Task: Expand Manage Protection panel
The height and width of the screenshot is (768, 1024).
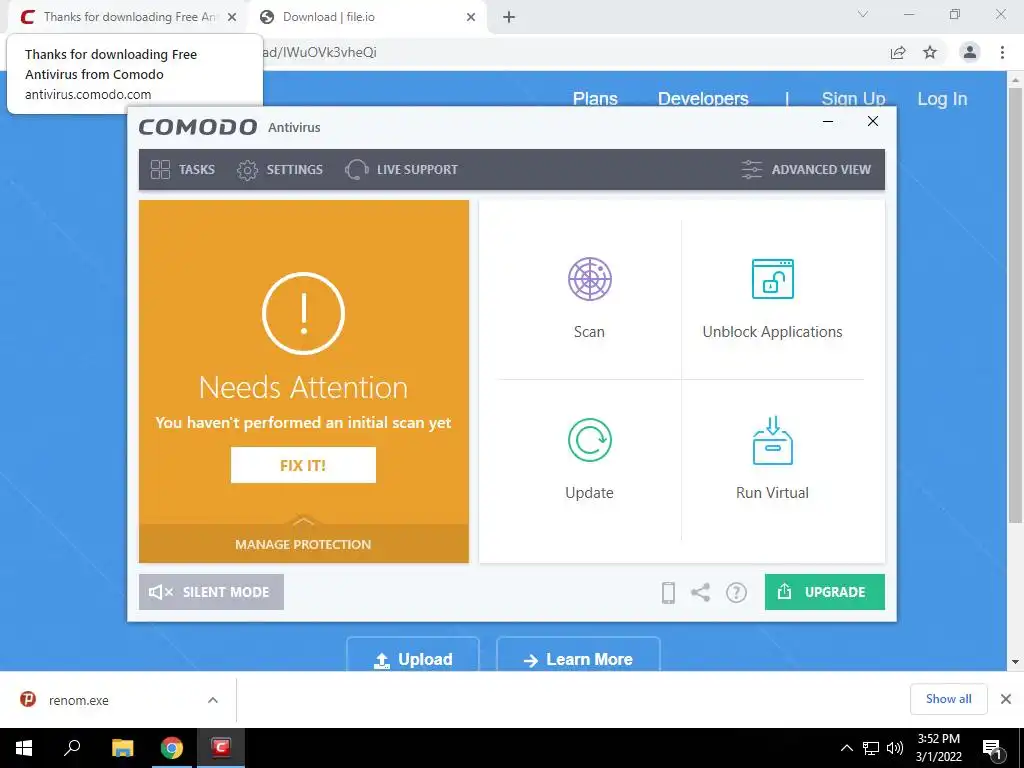Action: [303, 543]
